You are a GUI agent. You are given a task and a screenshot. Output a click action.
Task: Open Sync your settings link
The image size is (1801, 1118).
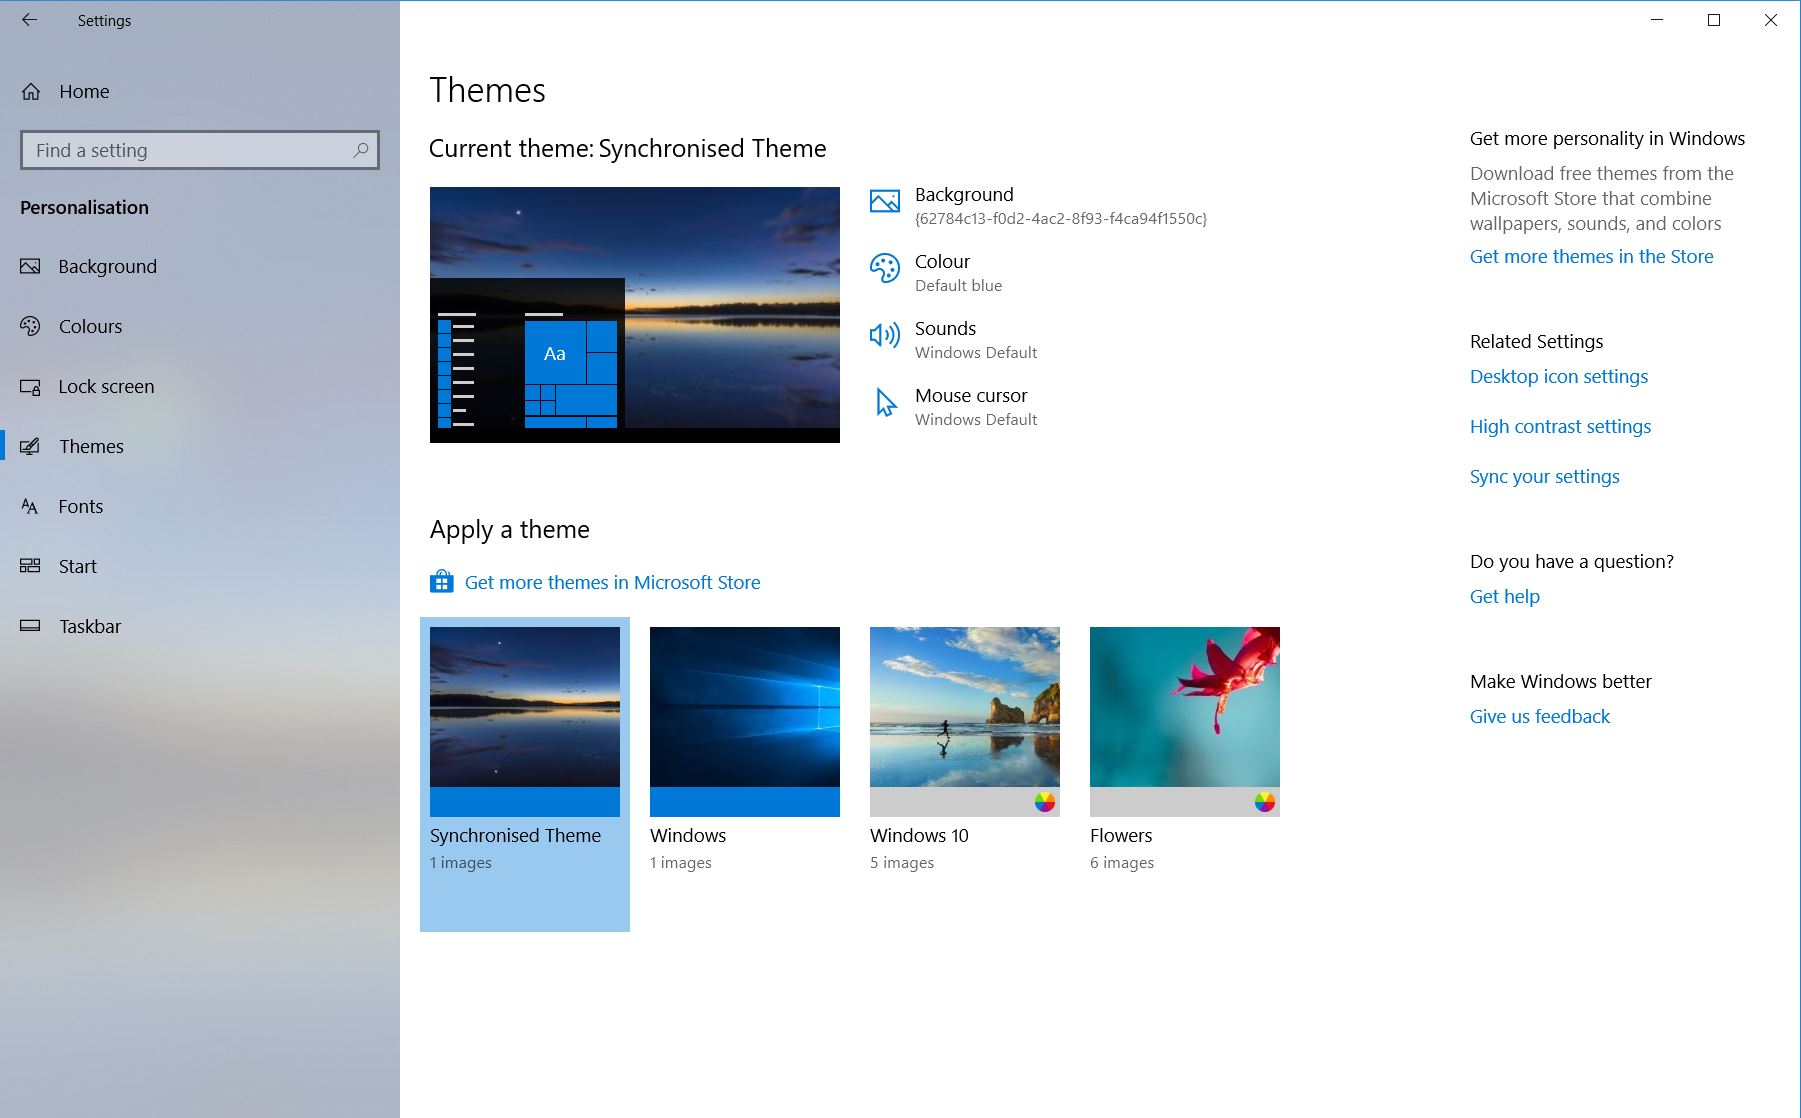(x=1544, y=476)
